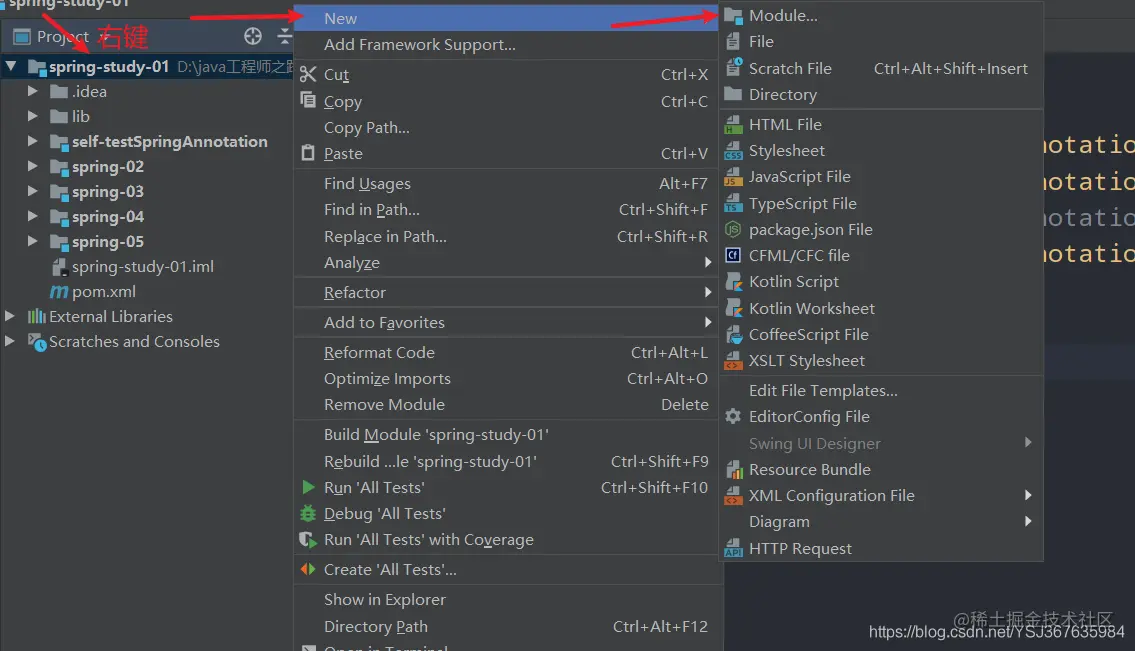Click the locate target icon in Project toolbar
The image size is (1135, 651).
[253, 35]
